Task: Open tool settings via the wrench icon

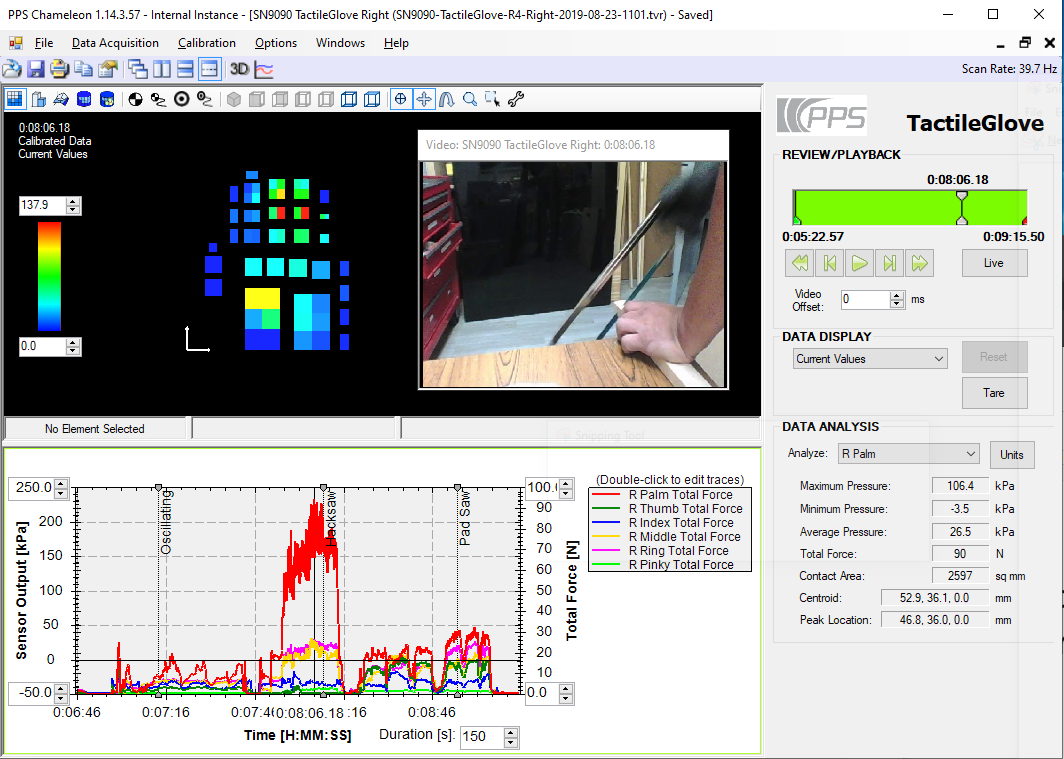Action: [516, 98]
